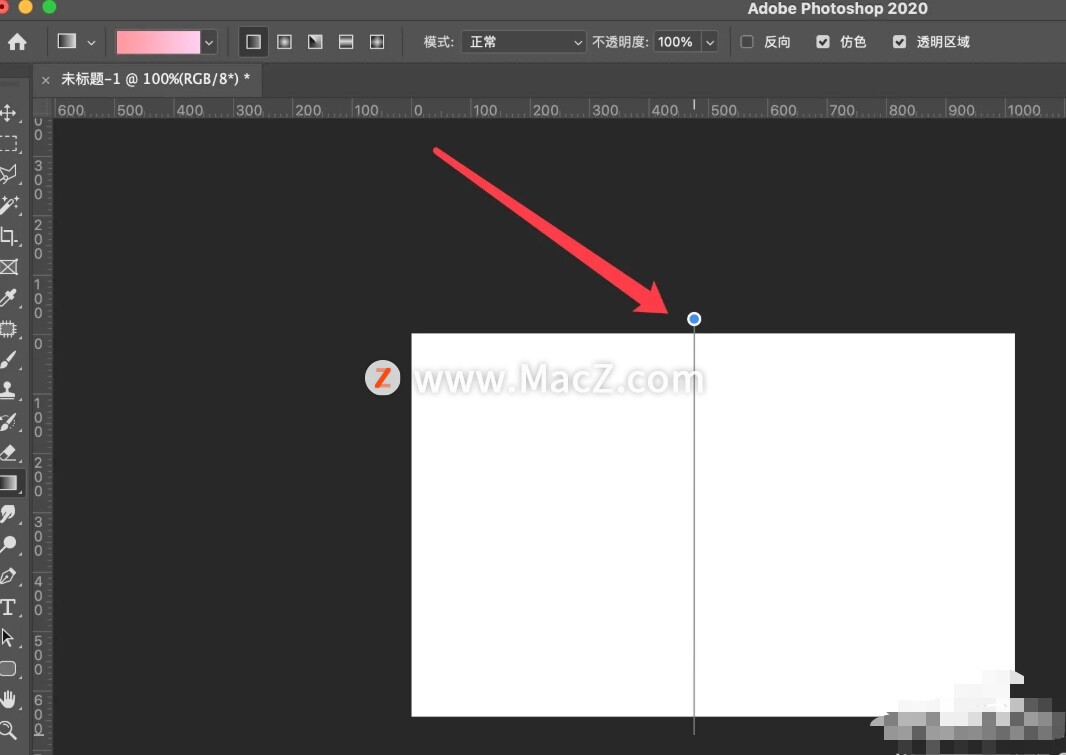Image resolution: width=1066 pixels, height=755 pixels.
Task: Choose Linear Gradient style
Action: (253, 42)
